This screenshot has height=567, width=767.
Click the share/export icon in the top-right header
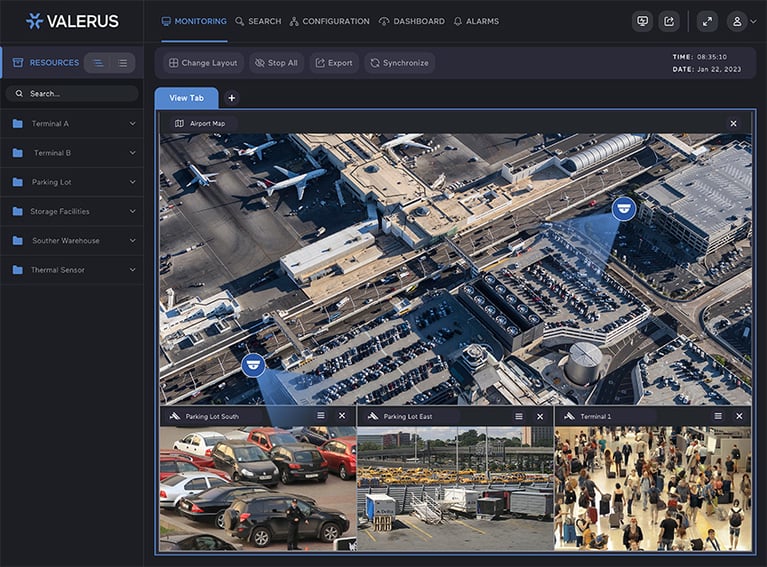[x=669, y=21]
